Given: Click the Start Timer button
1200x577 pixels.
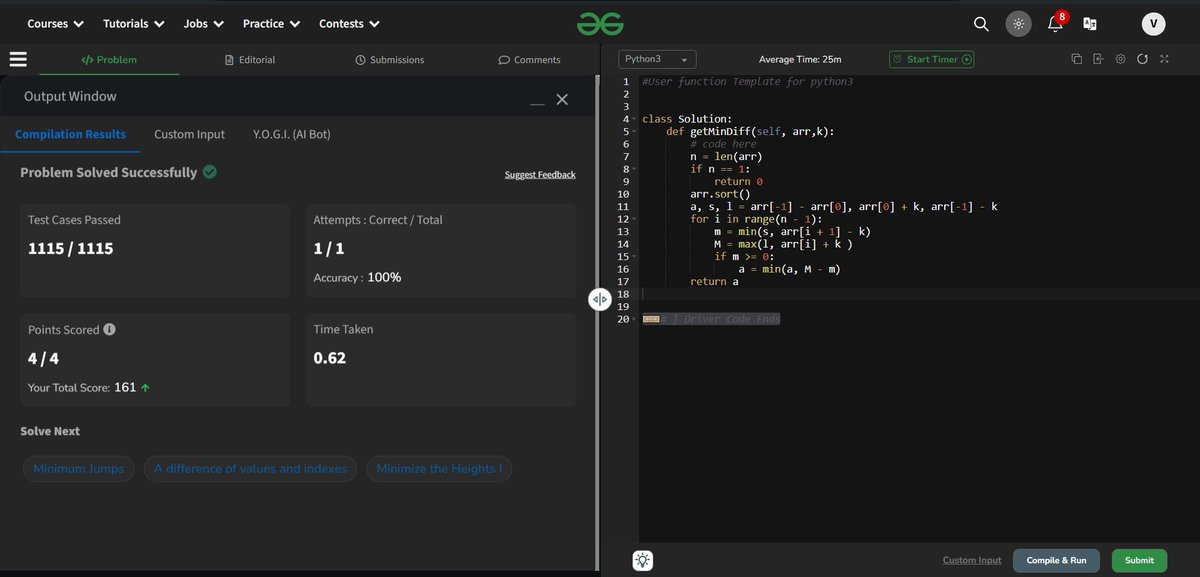Looking at the screenshot, I should (932, 59).
